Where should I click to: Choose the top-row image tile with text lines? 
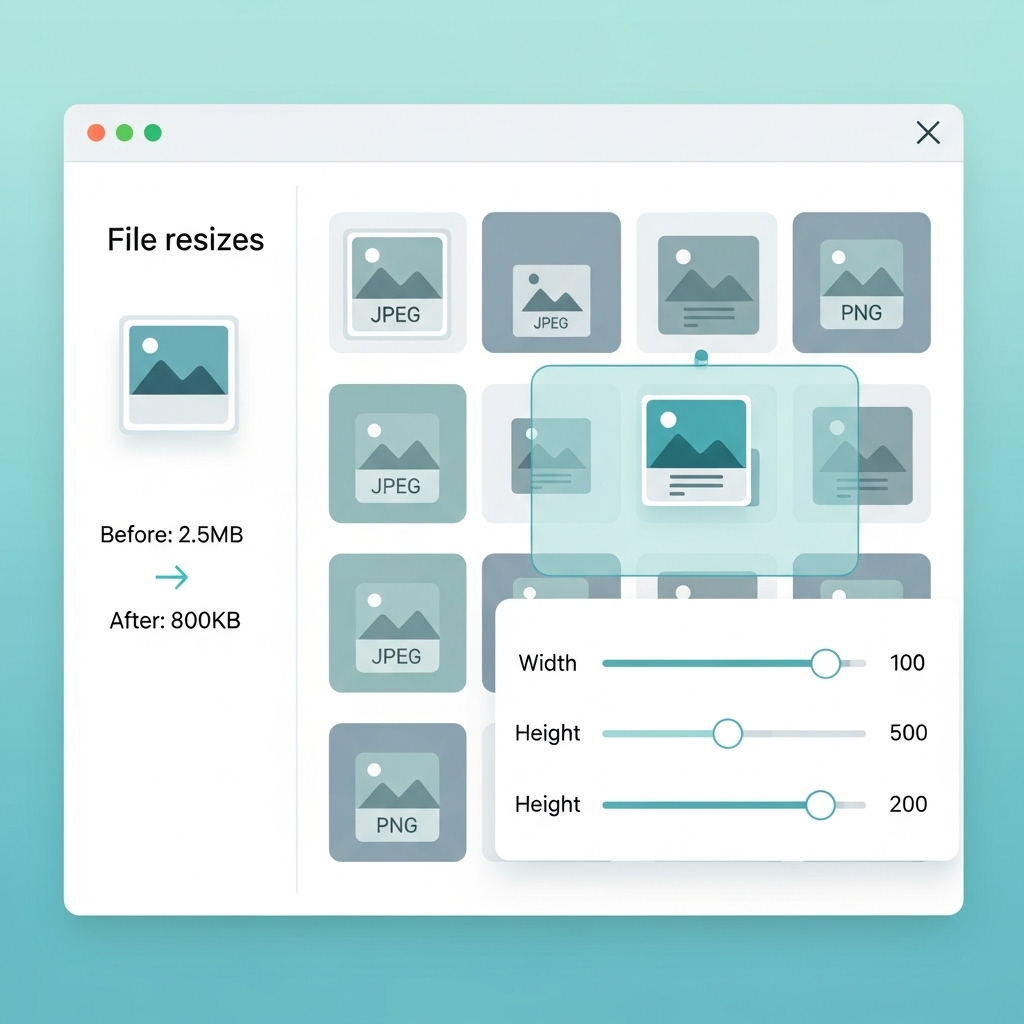pyautogui.click(x=707, y=282)
